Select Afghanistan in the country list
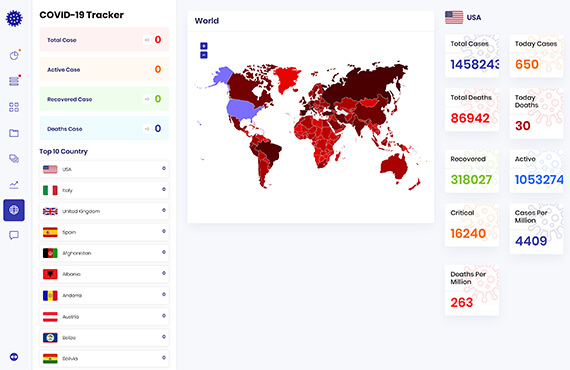Screen dimensions: 570x370 click(104, 253)
